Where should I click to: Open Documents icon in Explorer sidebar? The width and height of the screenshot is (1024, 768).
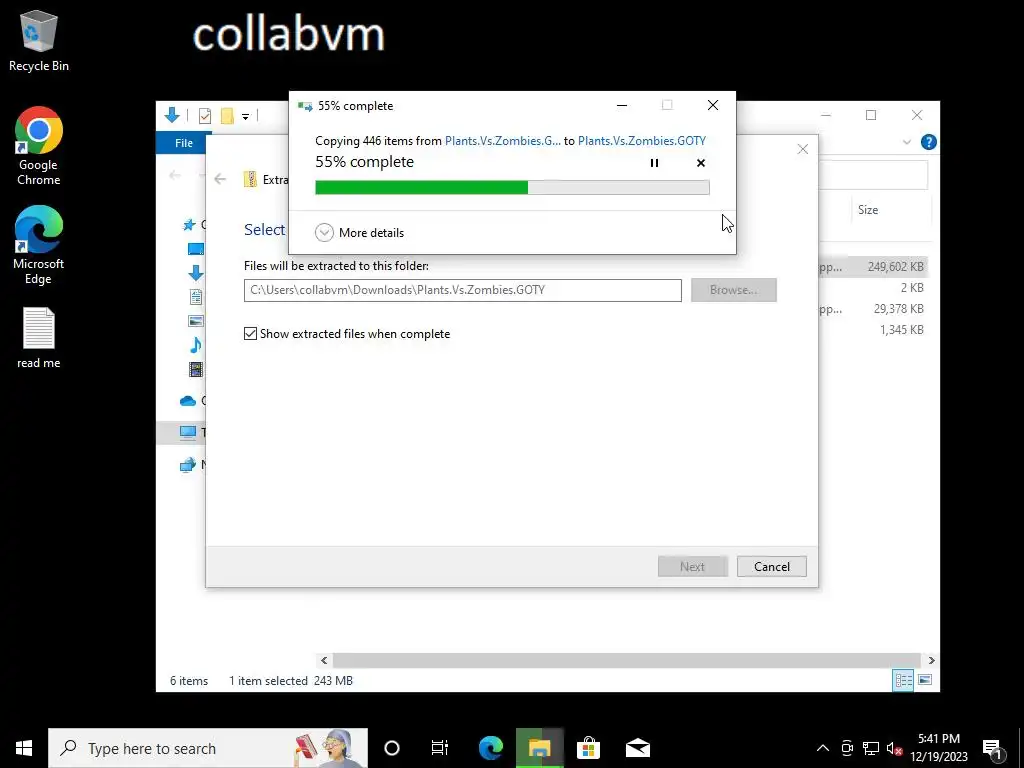195,296
